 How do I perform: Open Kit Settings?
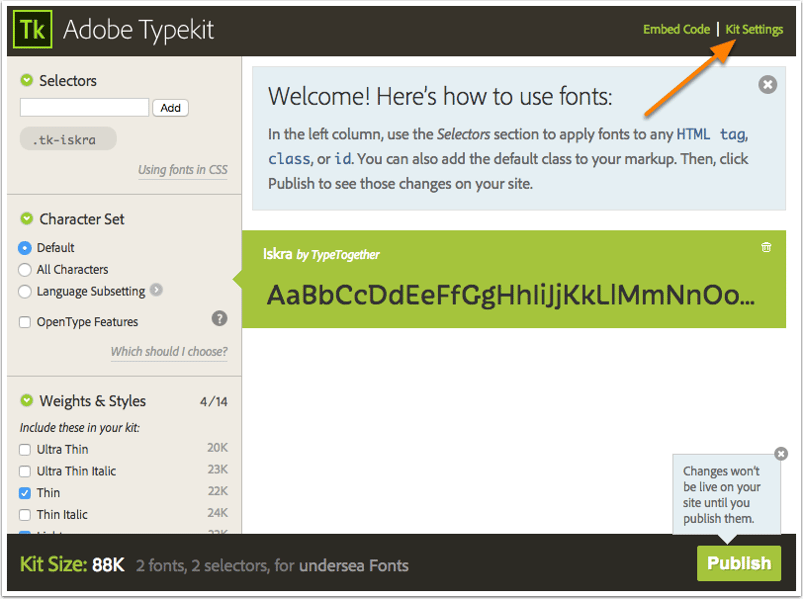pos(754,30)
